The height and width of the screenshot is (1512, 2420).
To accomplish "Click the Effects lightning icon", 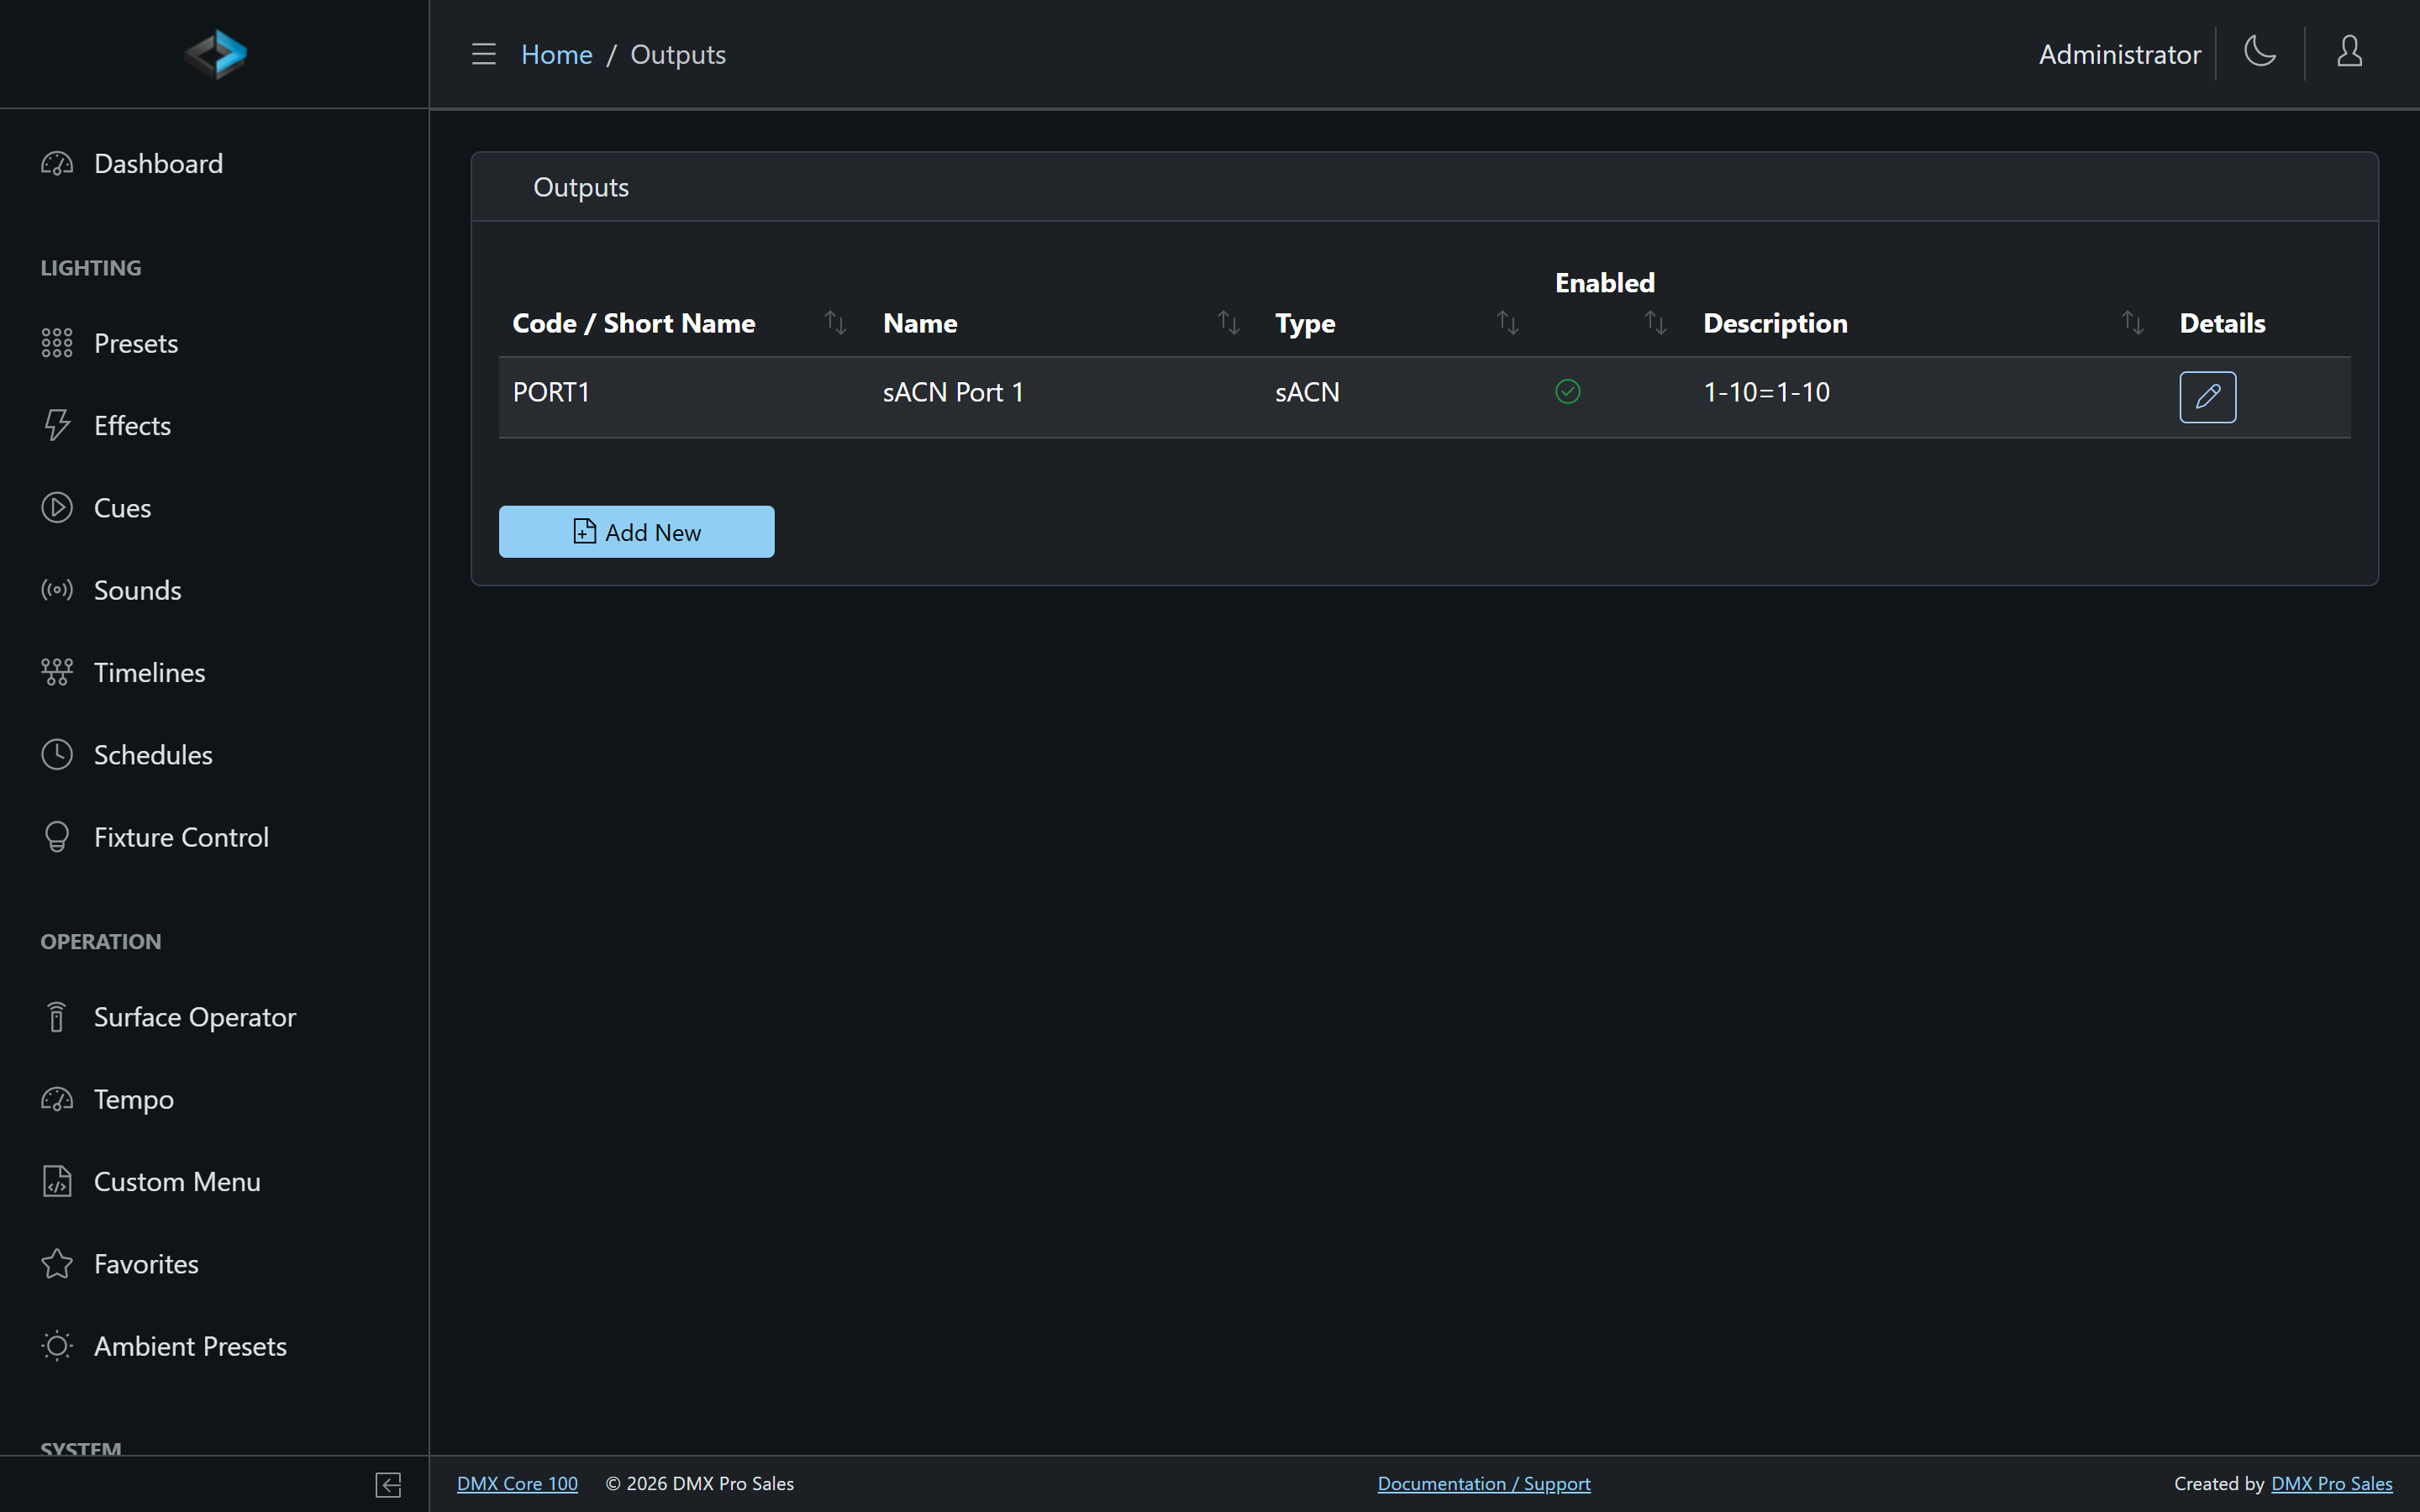I will pyautogui.click(x=57, y=425).
